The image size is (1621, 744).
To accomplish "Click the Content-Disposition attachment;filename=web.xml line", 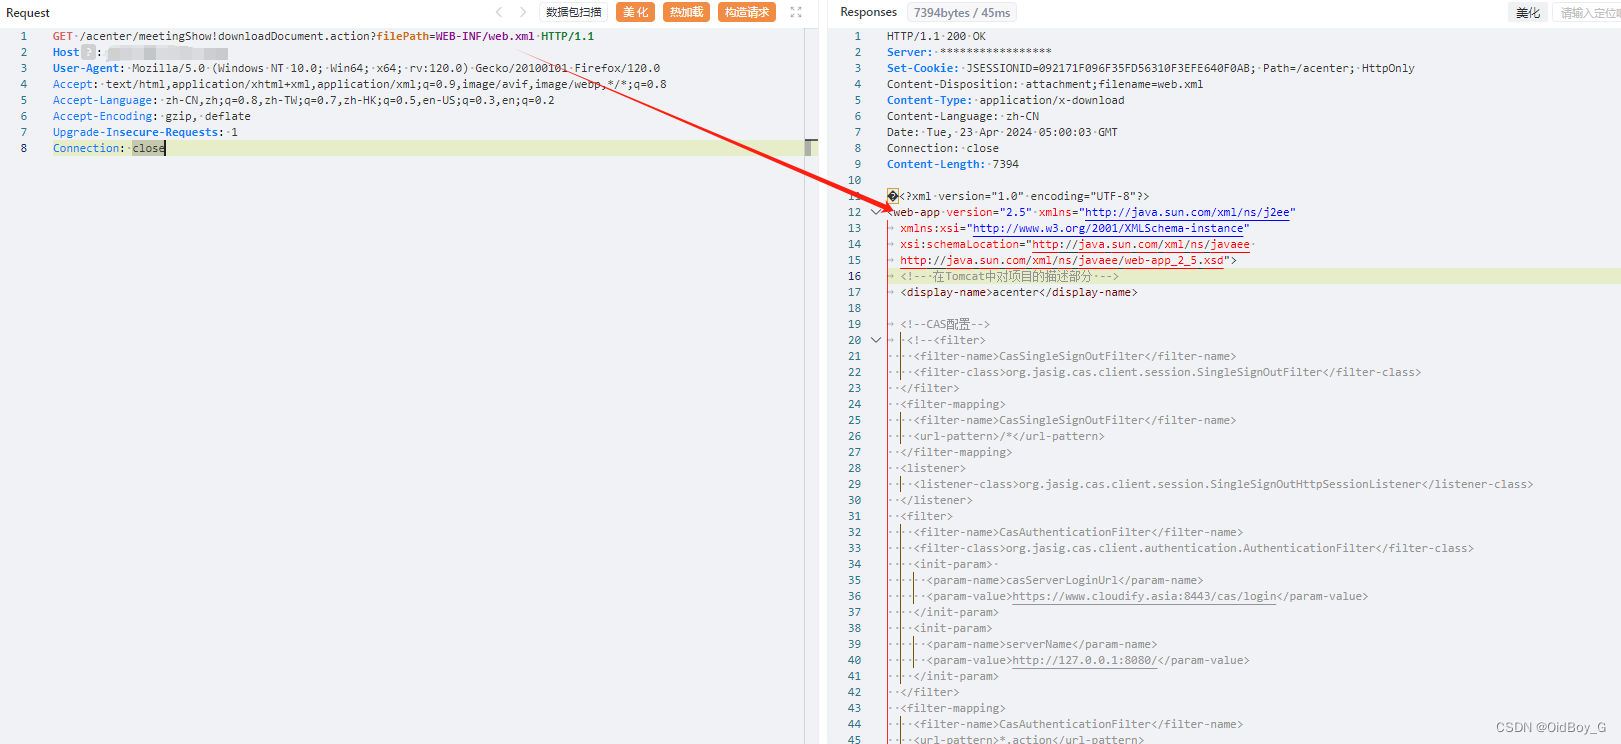I will pos(1045,84).
